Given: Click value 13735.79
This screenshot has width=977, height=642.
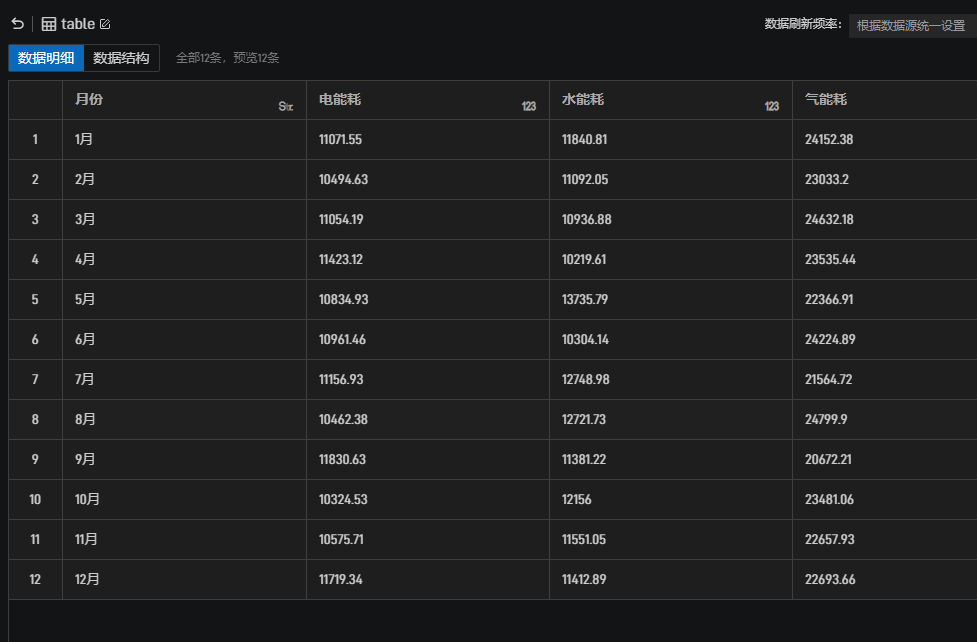Looking at the screenshot, I should pyautogui.click(x=585, y=299).
